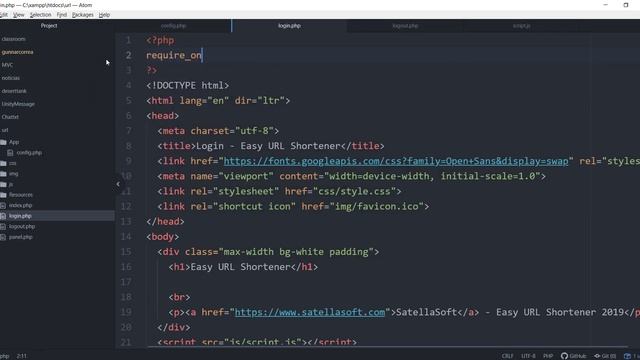Image resolution: width=640 pixels, height=360 pixels.
Task: Open config.php in the tree view
Action: pos(29,153)
